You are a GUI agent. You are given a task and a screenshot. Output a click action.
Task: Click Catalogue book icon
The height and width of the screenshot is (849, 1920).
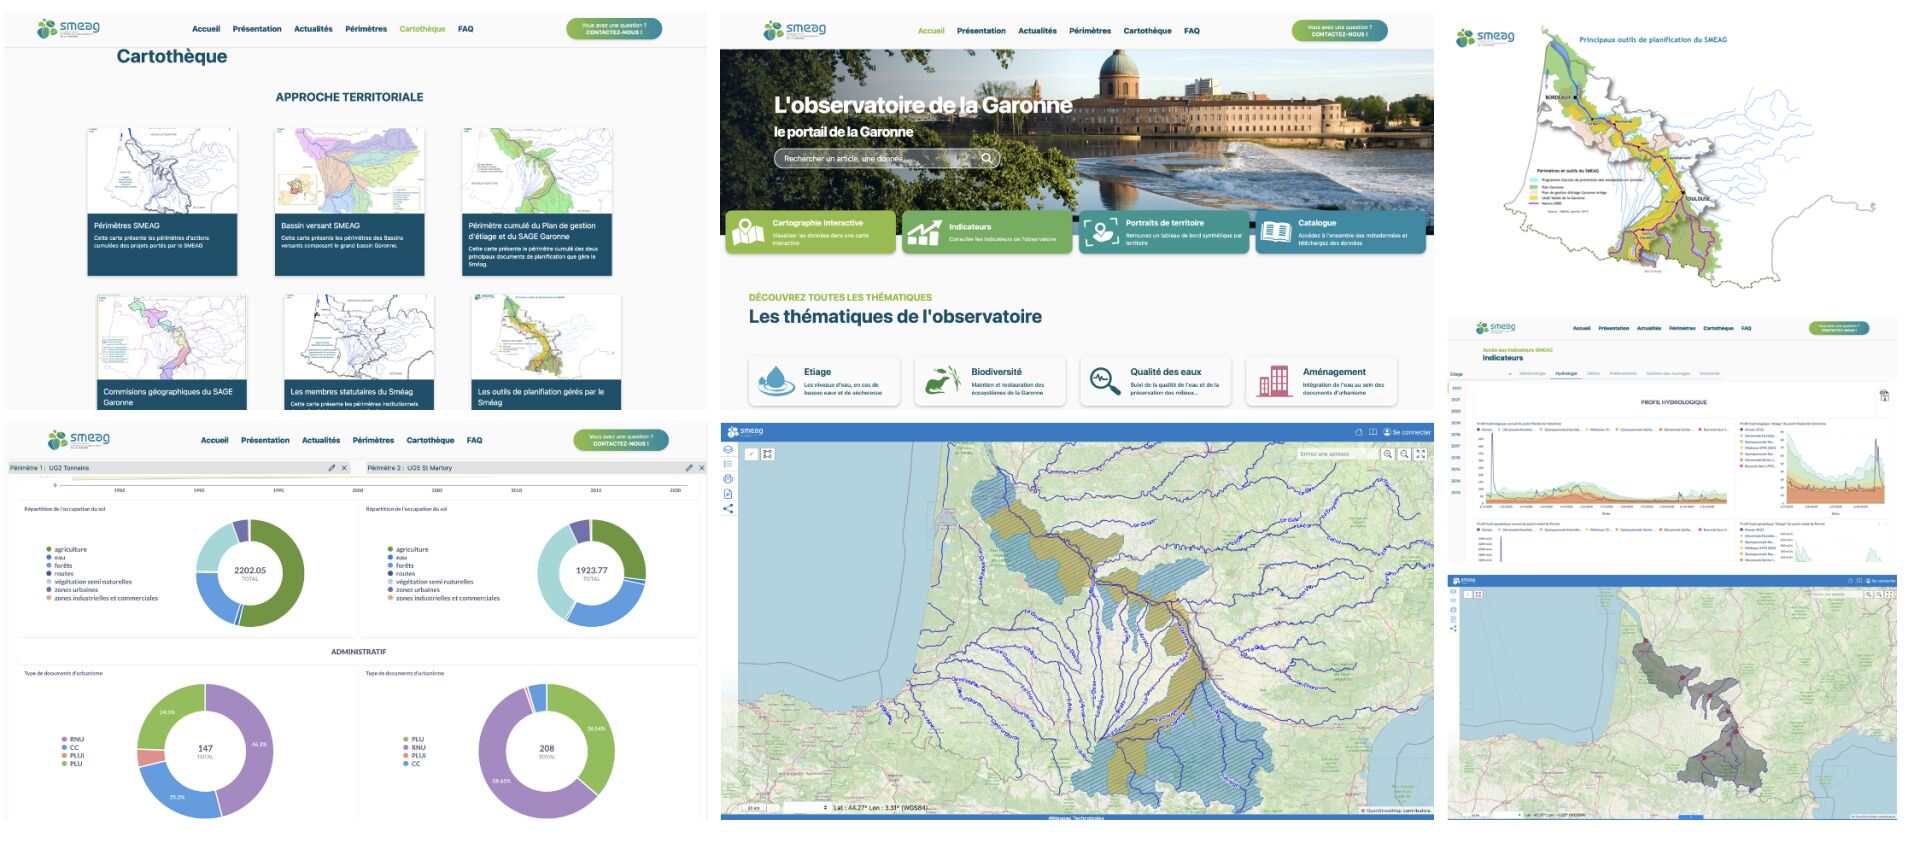coord(1275,232)
